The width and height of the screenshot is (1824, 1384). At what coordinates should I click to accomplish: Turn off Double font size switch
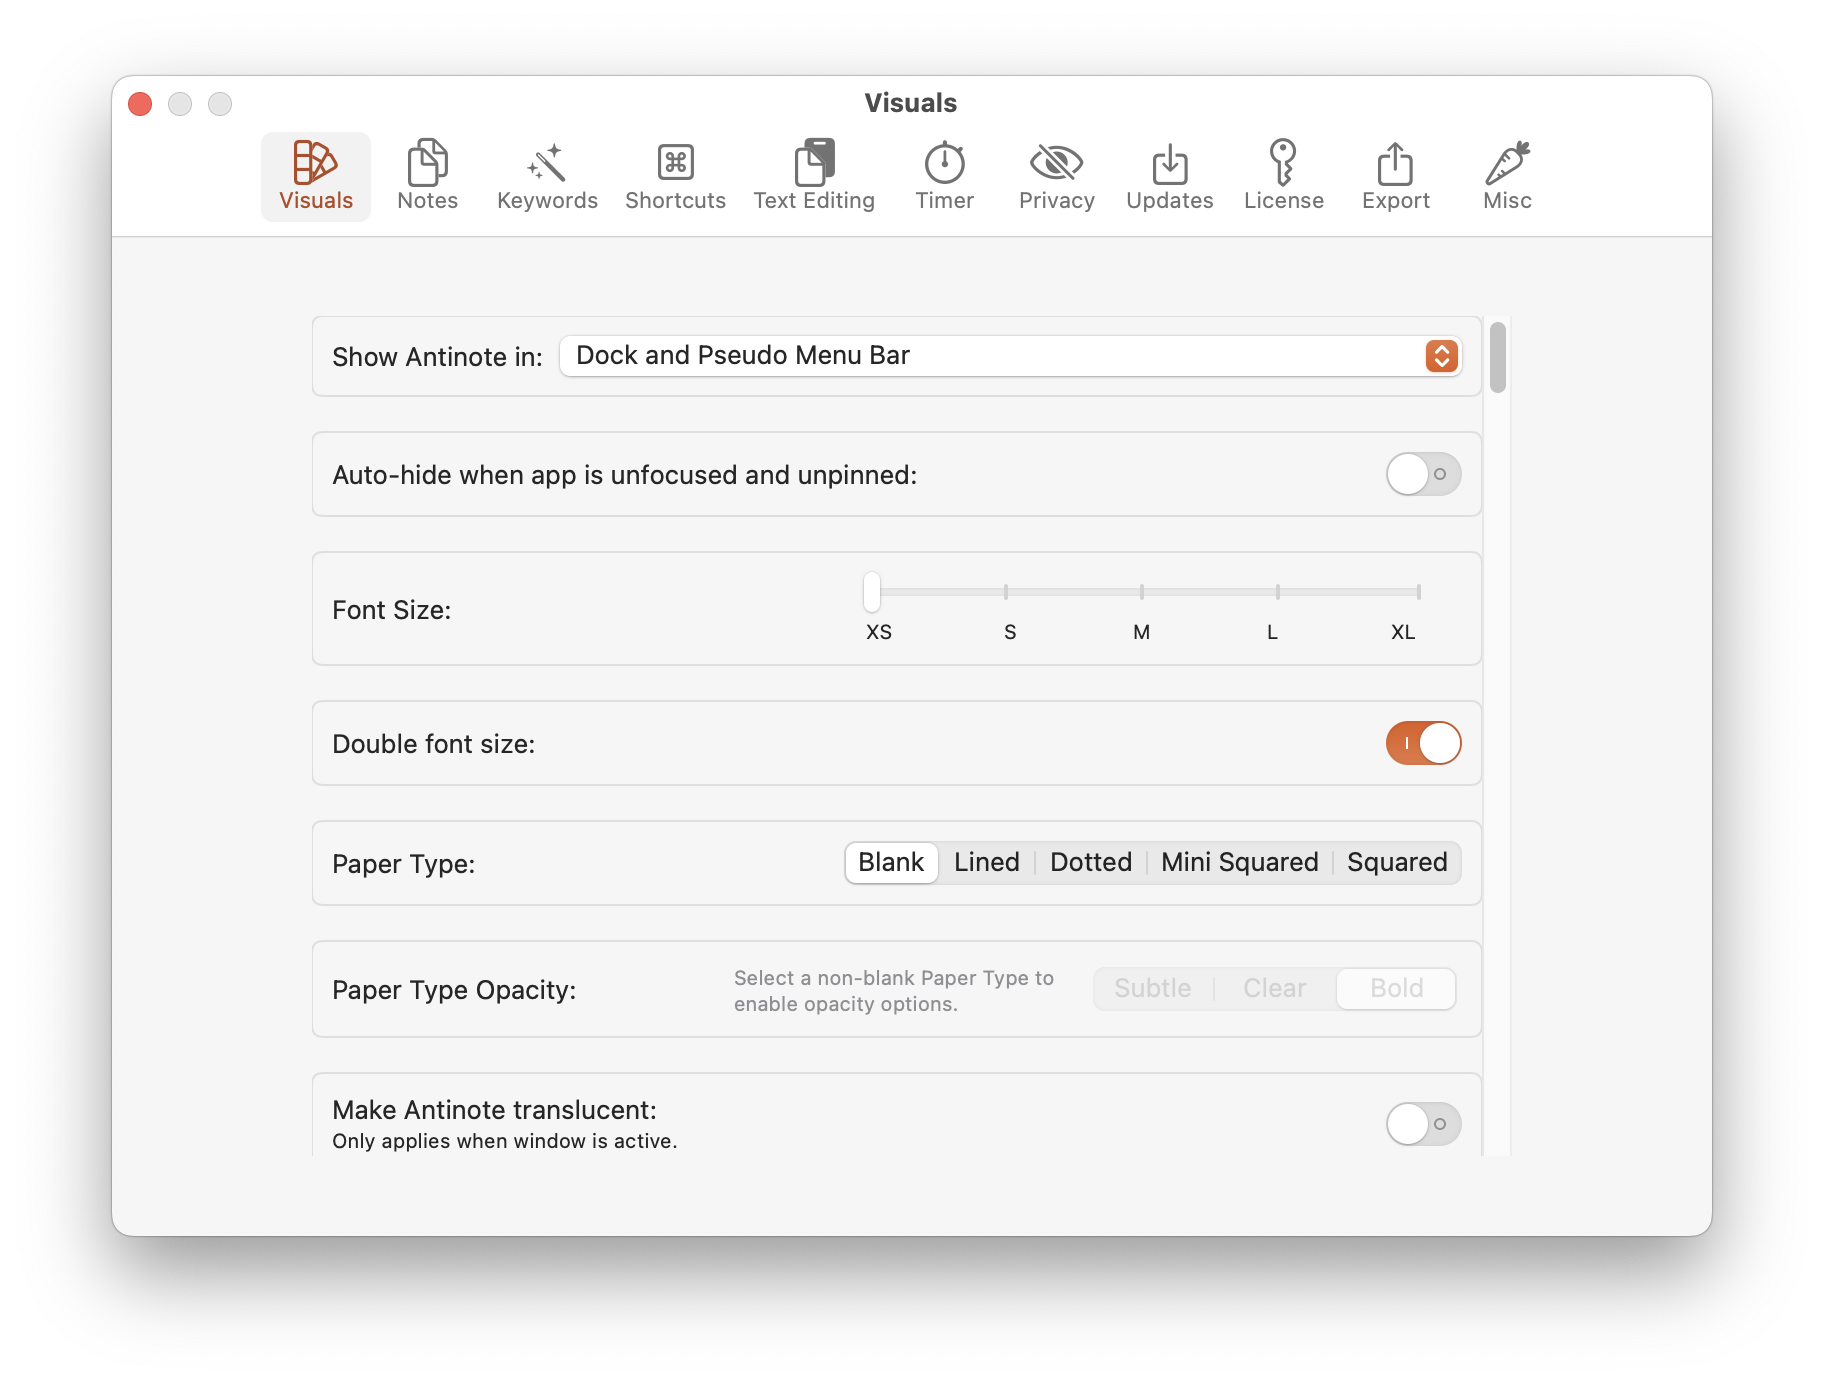tap(1423, 743)
